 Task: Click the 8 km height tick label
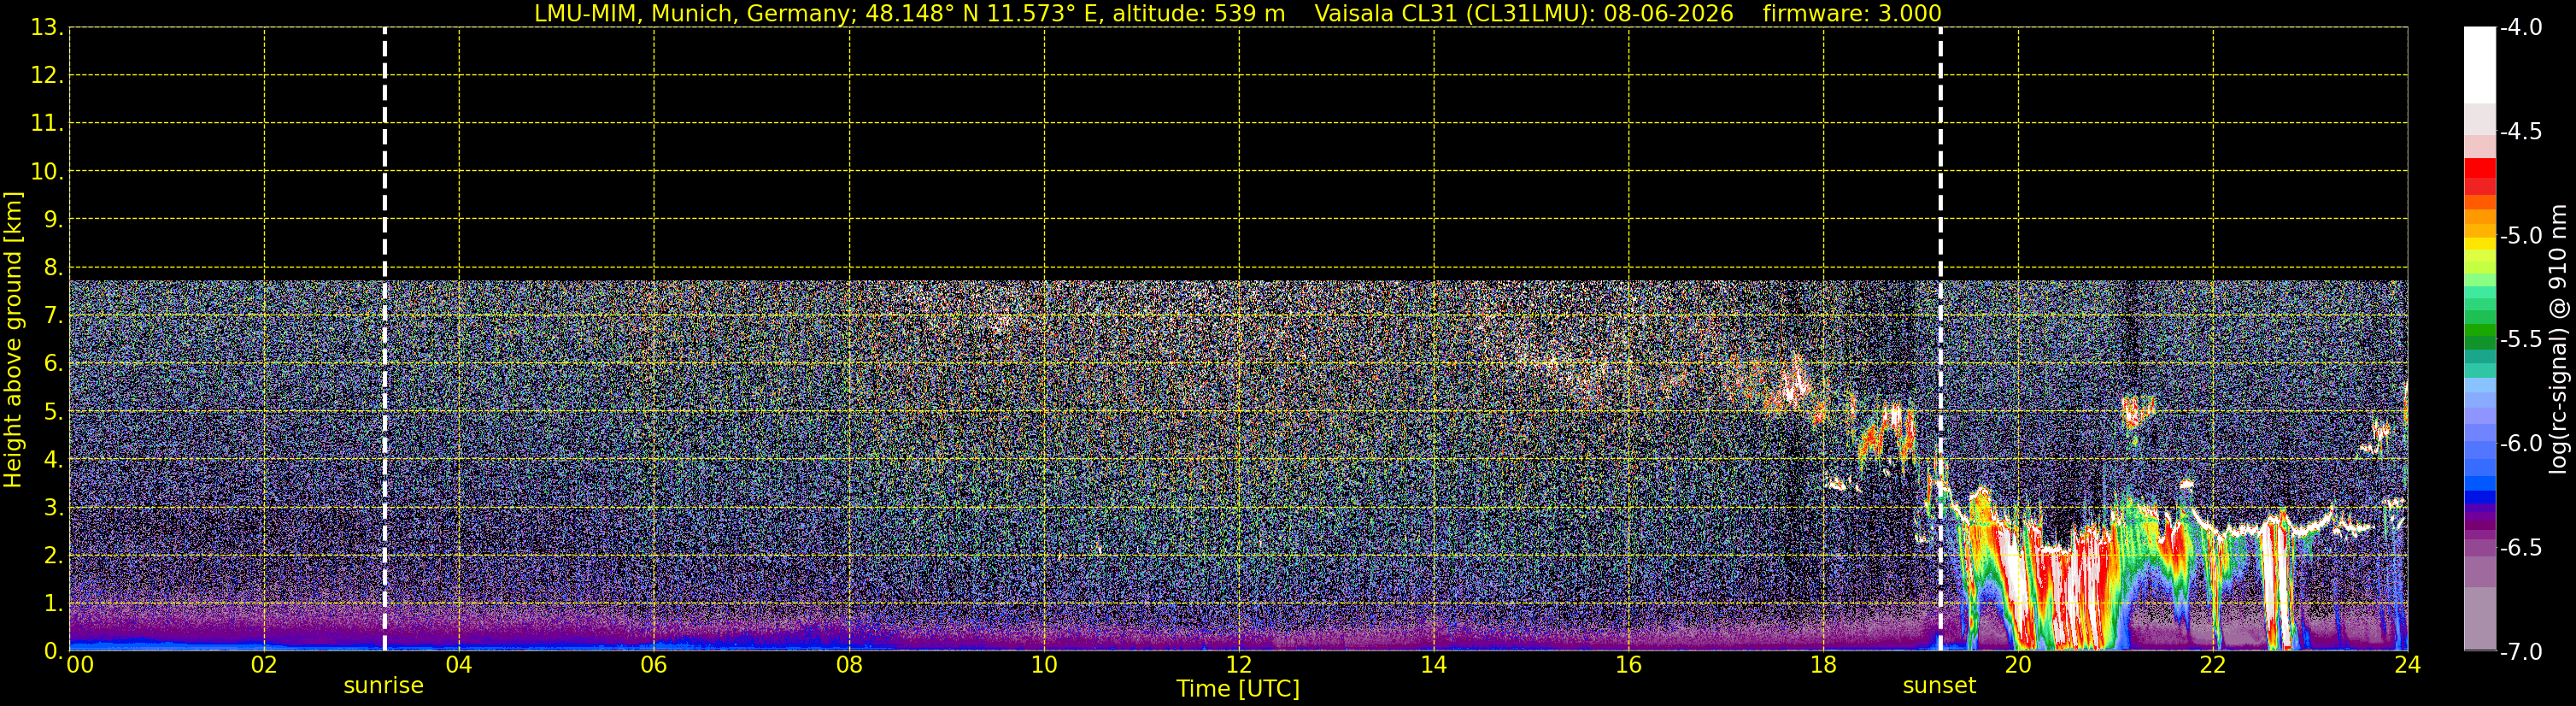click(54, 267)
